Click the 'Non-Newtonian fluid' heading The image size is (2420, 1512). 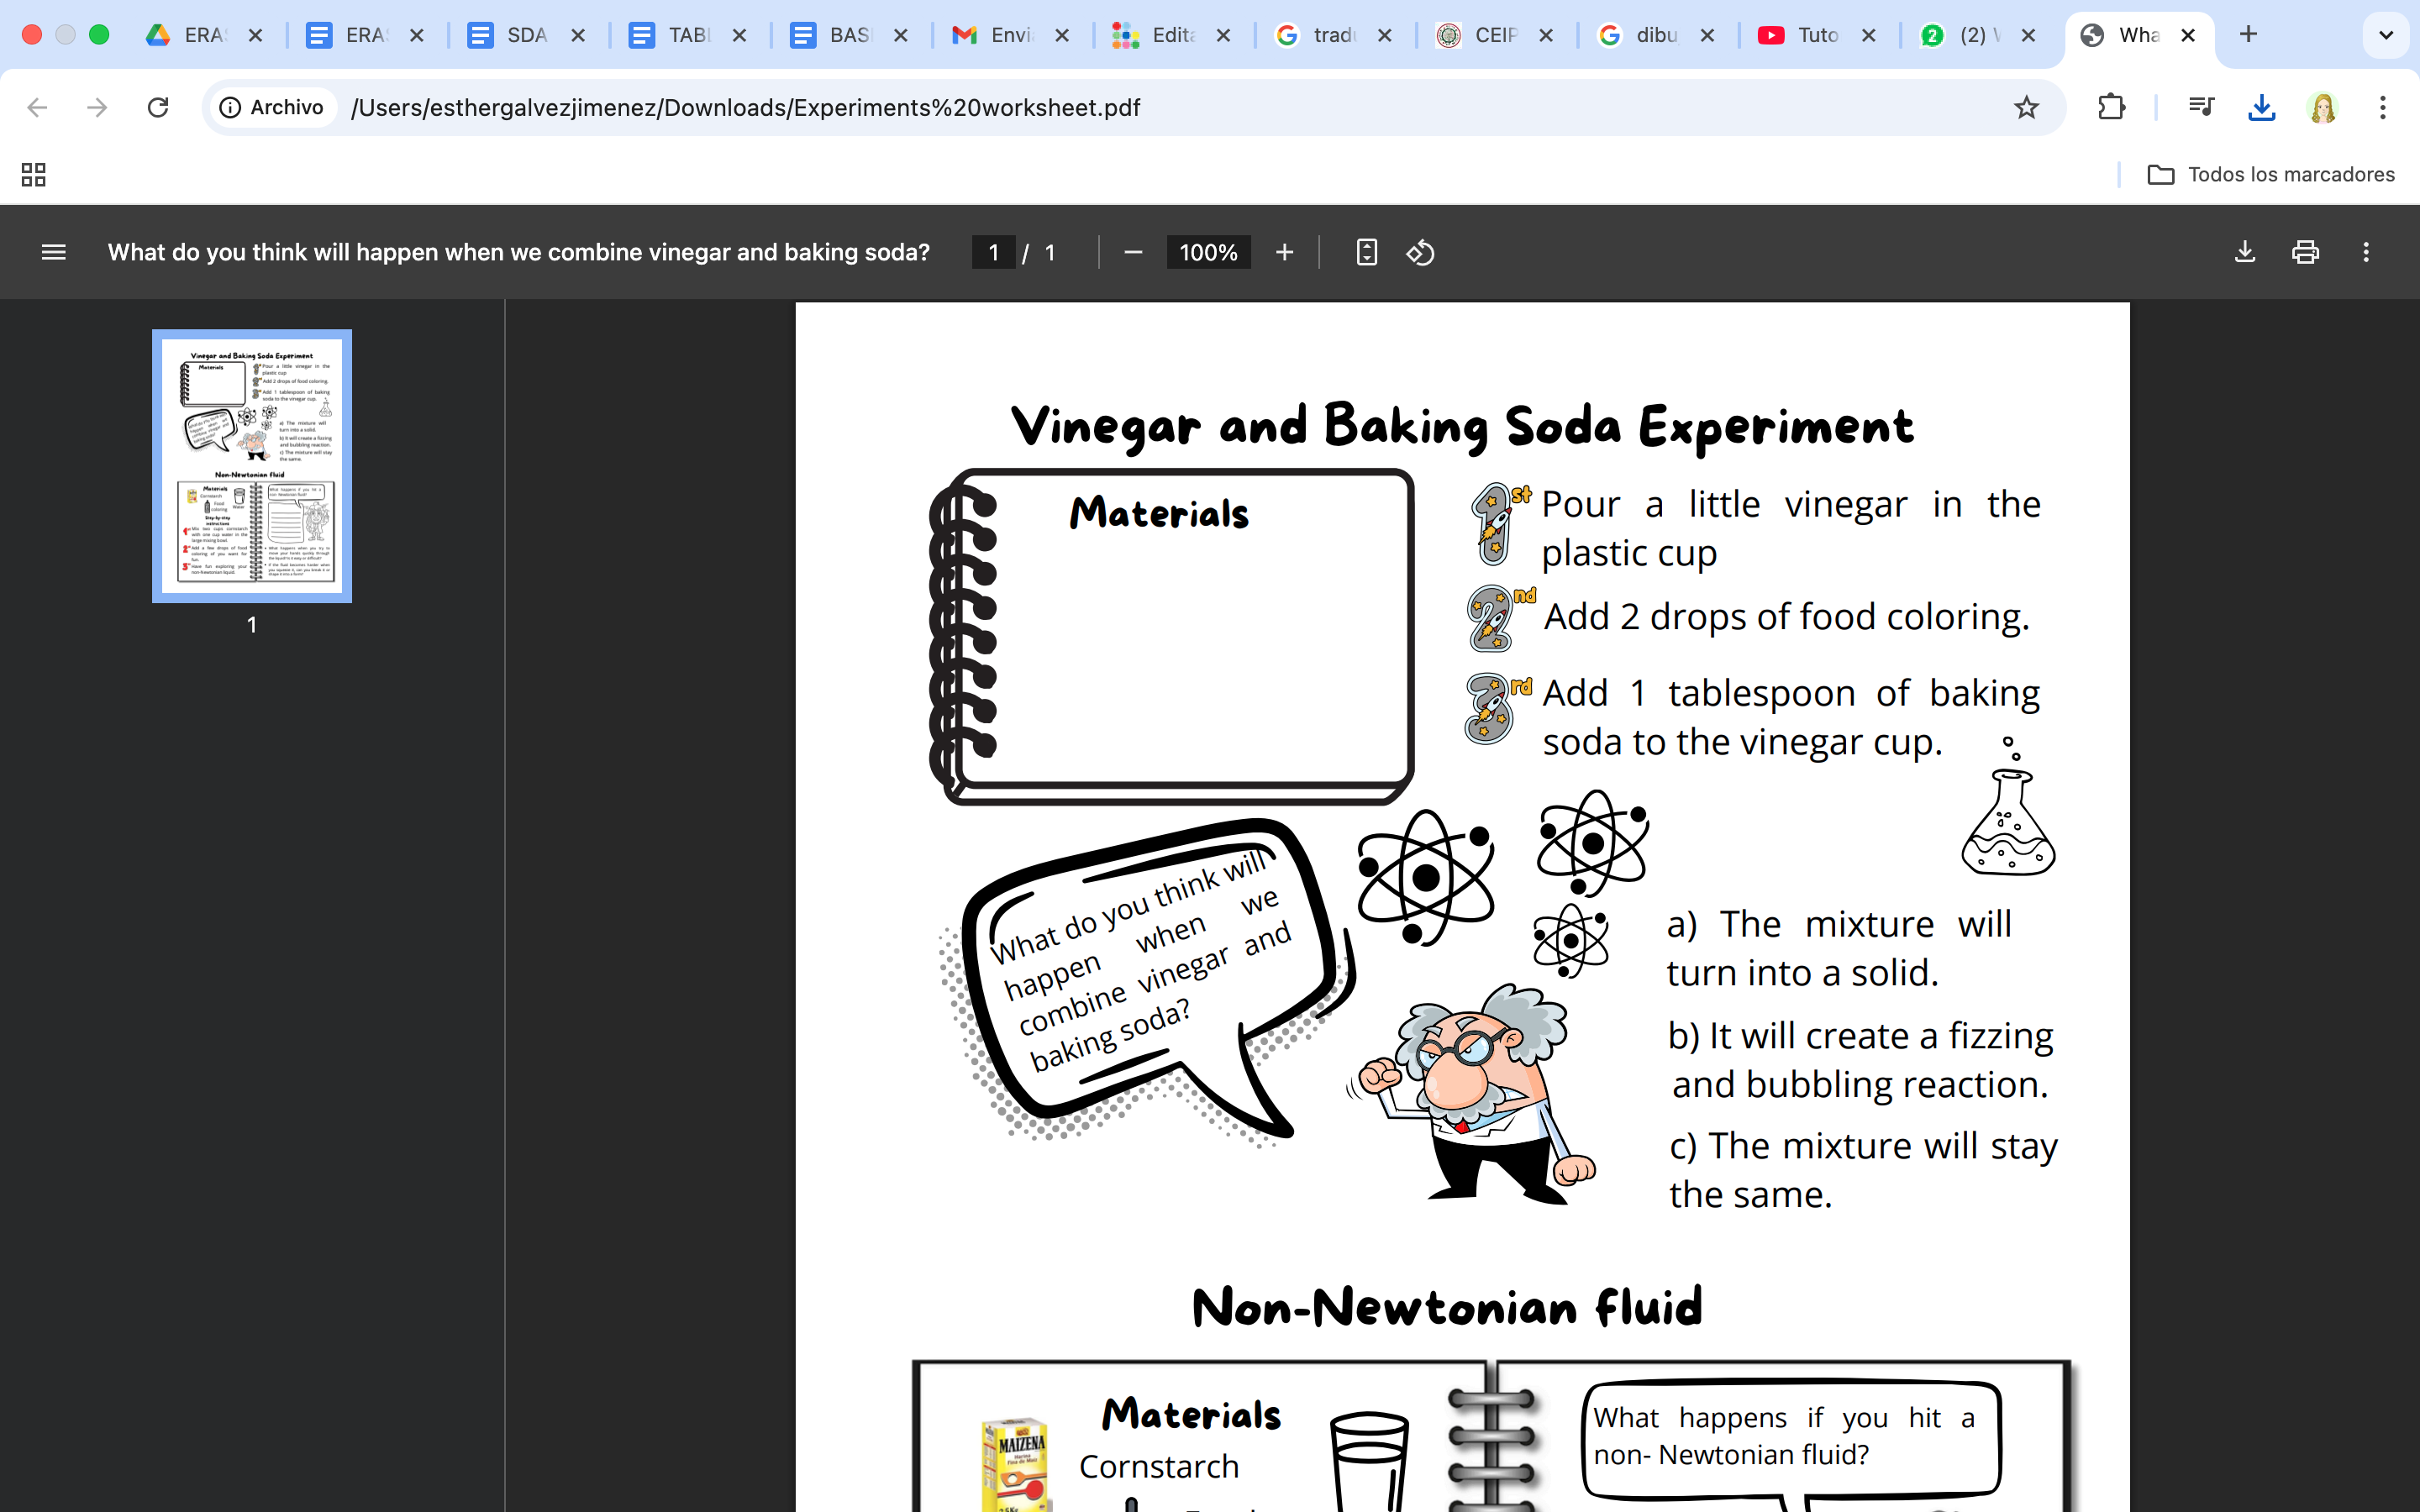[x=1447, y=1307]
